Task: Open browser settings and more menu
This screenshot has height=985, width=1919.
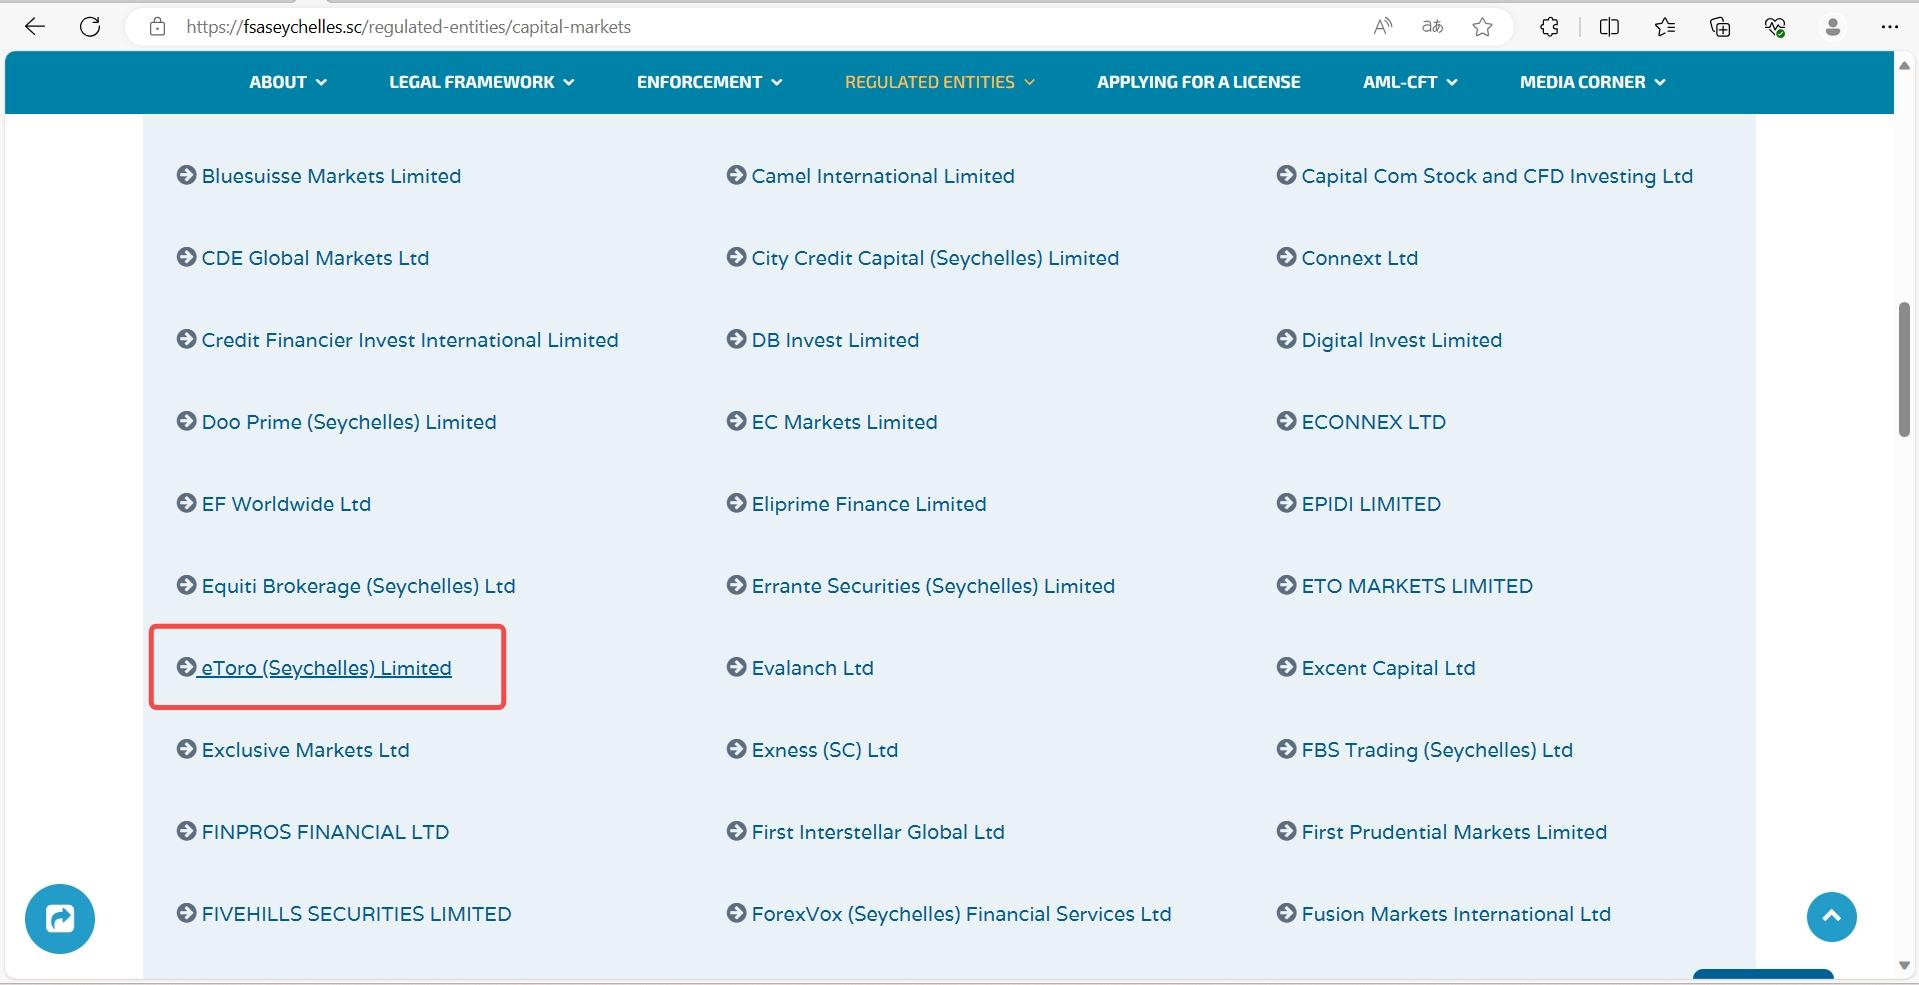Action: [x=1889, y=27]
